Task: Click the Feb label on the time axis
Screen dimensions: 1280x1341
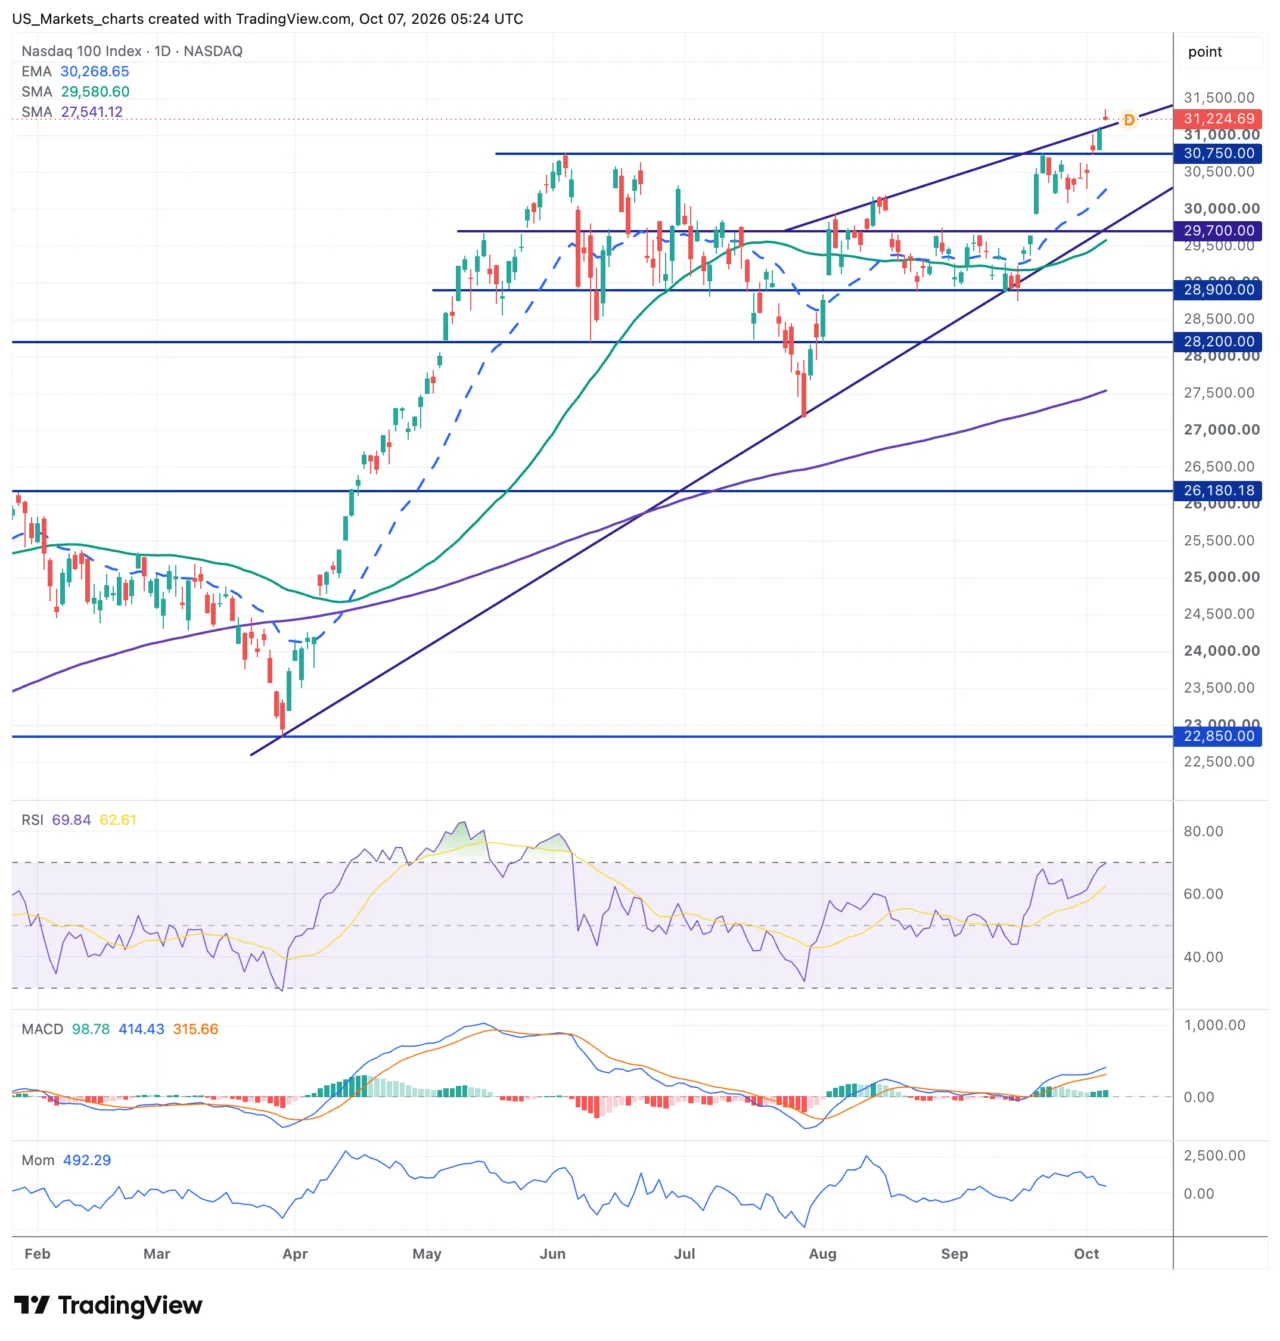Action: point(37,1253)
